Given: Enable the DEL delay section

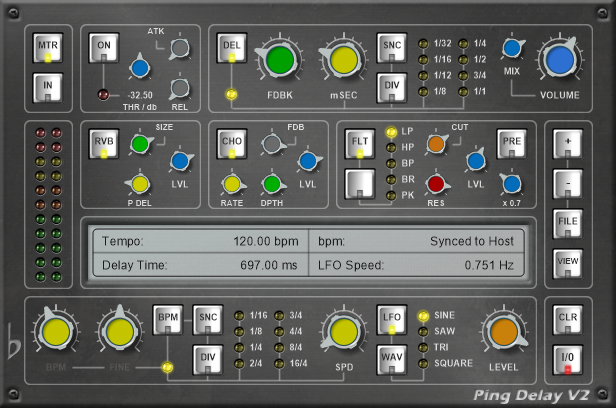Looking at the screenshot, I should coord(231,49).
